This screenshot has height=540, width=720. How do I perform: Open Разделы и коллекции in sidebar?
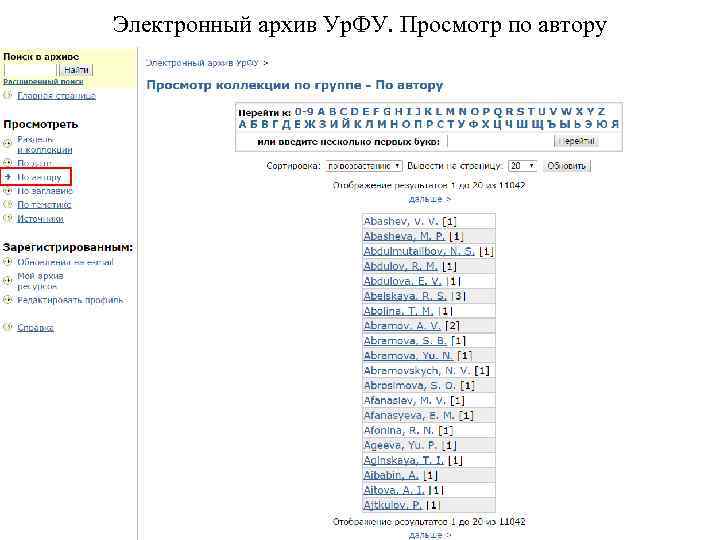pos(45,144)
